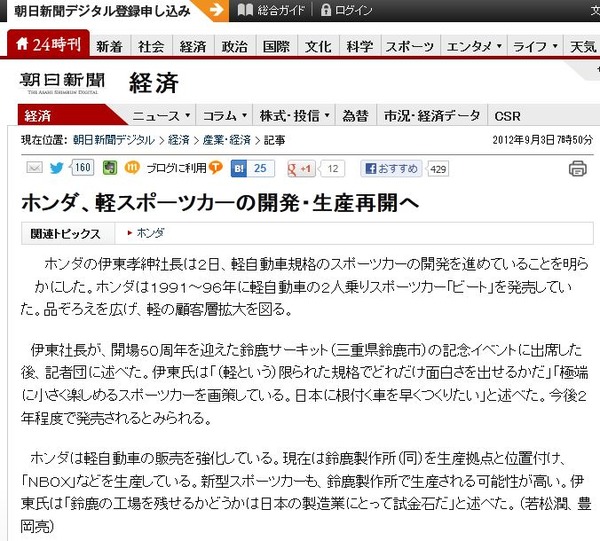
Task: Expand the コラム submenu dropdown
Action: 225,115
